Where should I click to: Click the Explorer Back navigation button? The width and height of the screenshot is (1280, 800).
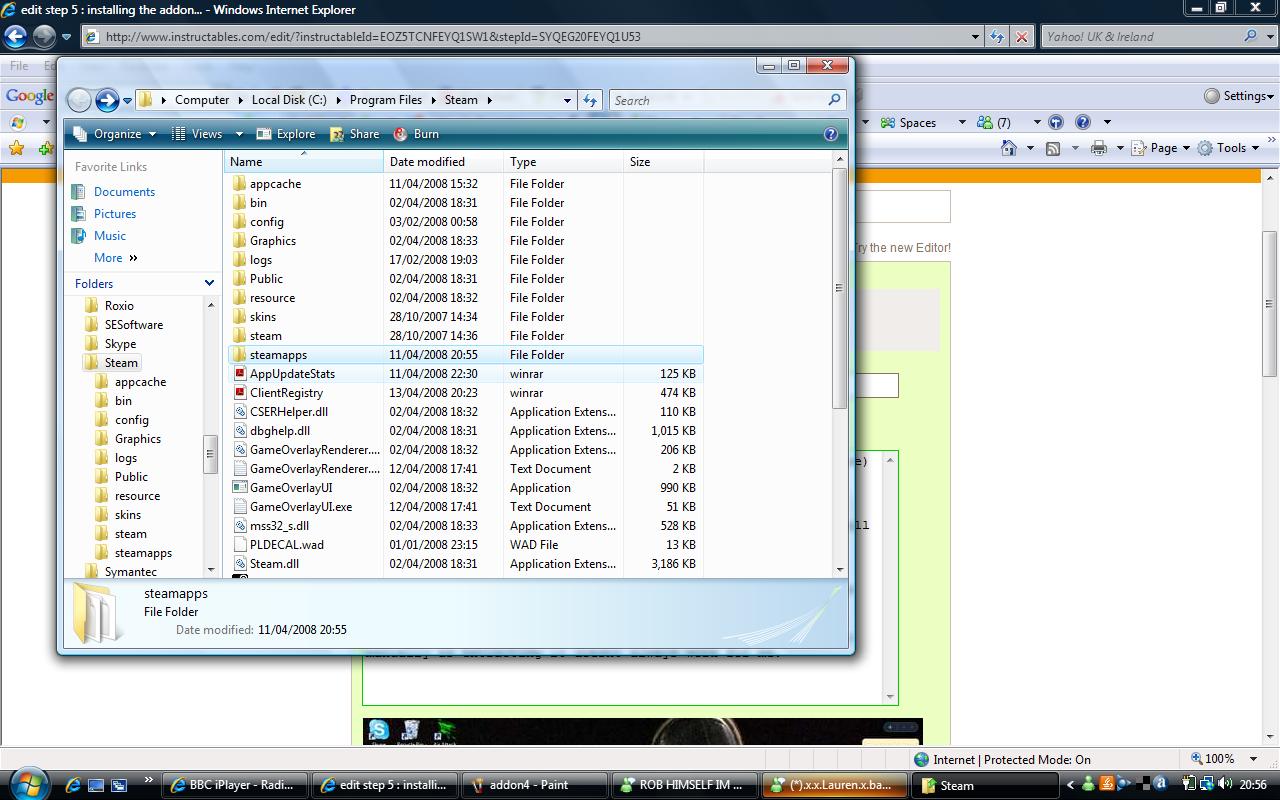click(x=79, y=100)
